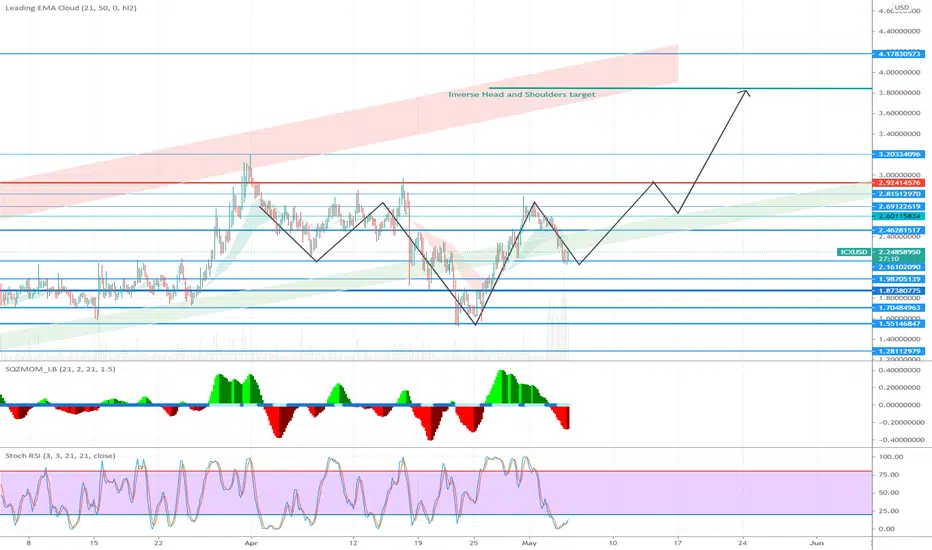Click the 1.87380775 price level label
The image size is (932, 550).
coord(899,291)
